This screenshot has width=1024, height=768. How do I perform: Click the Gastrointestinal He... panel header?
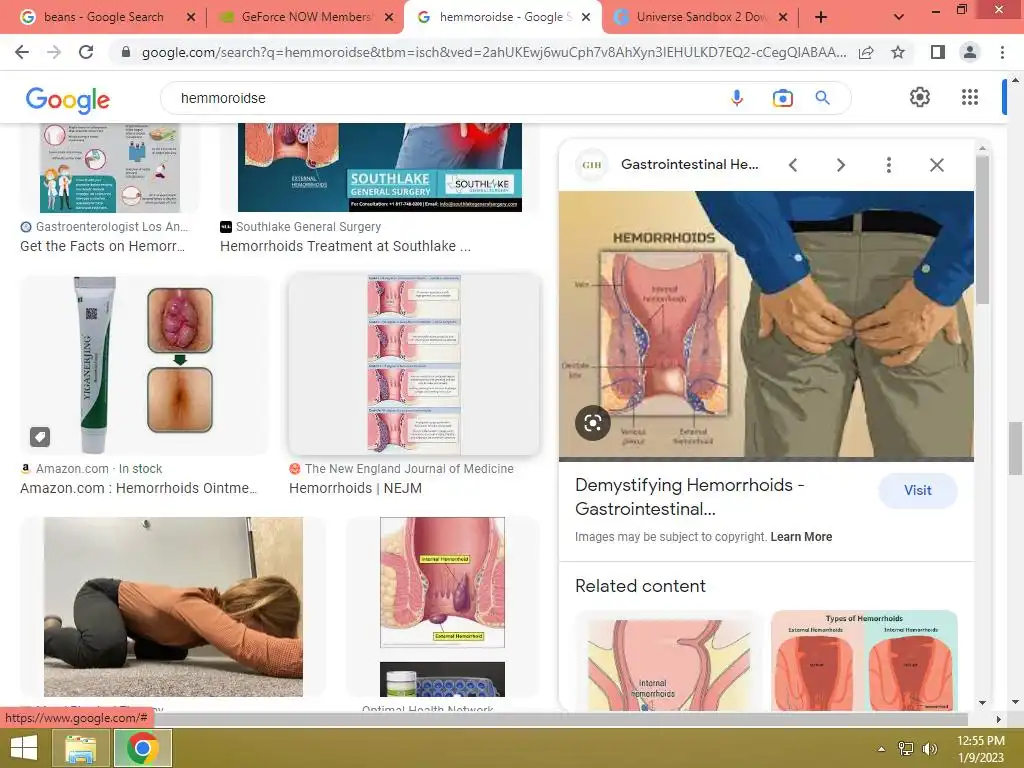[x=690, y=165]
